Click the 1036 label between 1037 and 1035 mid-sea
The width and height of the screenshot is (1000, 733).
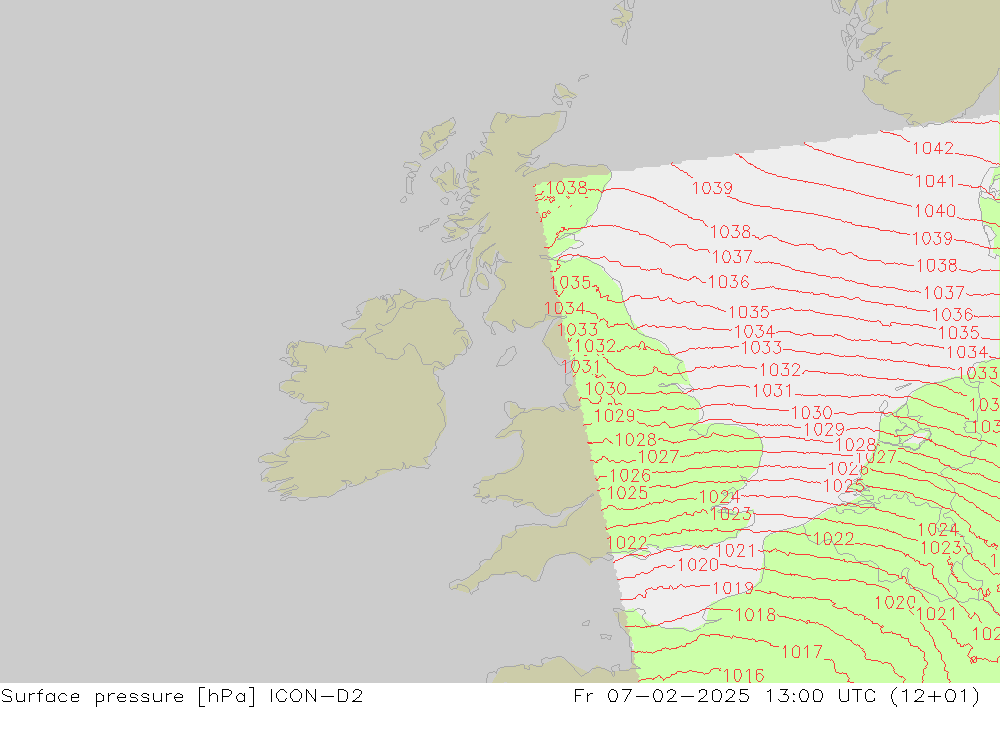[729, 281]
